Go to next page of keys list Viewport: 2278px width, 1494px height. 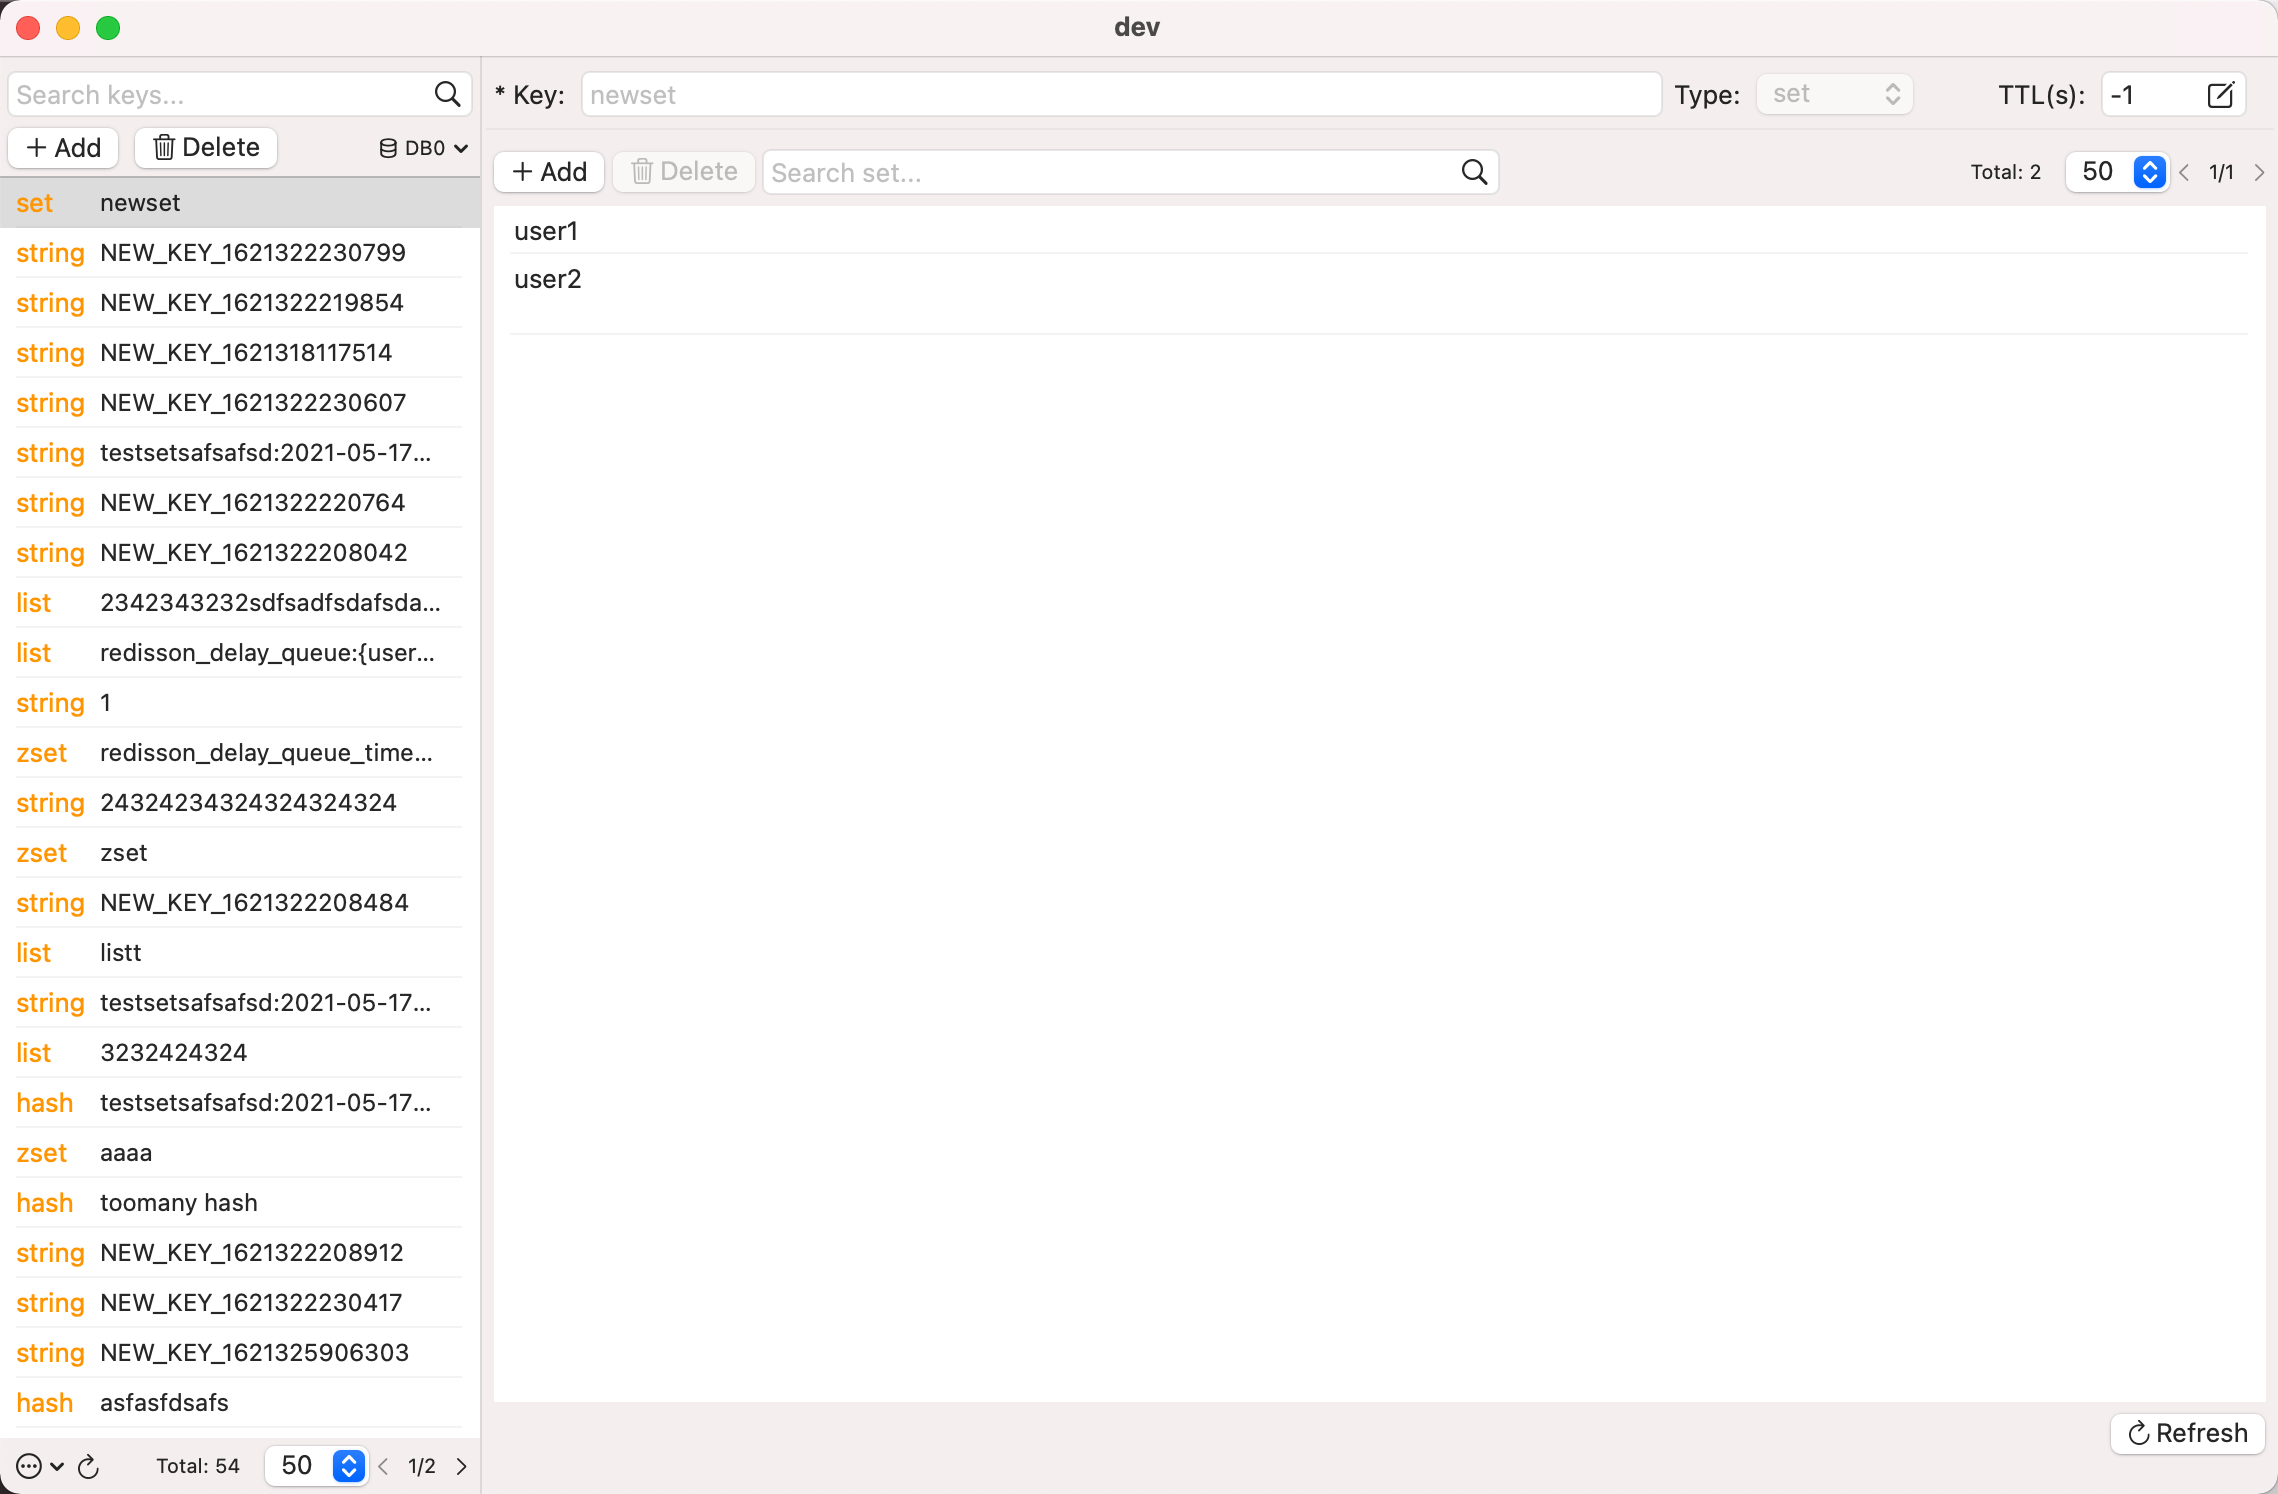coord(461,1466)
